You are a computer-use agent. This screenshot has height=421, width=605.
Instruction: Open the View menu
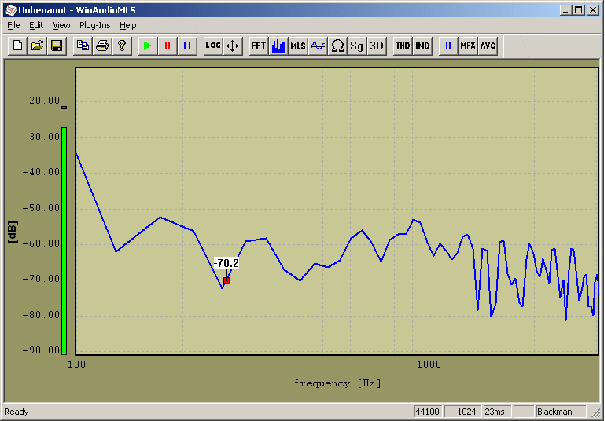[62, 24]
